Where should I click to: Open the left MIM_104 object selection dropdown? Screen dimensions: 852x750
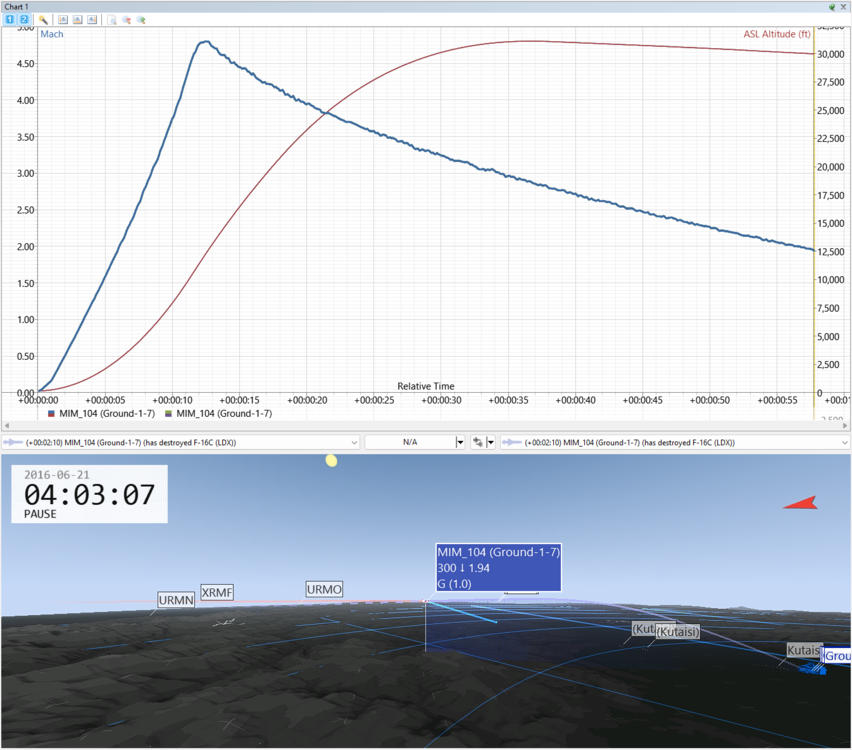180,442
